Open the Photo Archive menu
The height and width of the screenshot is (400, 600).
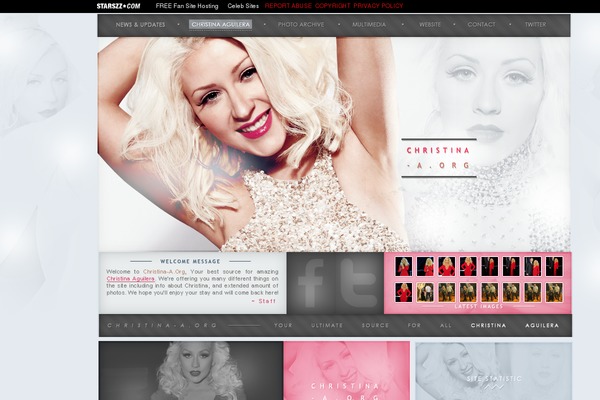[301, 24]
